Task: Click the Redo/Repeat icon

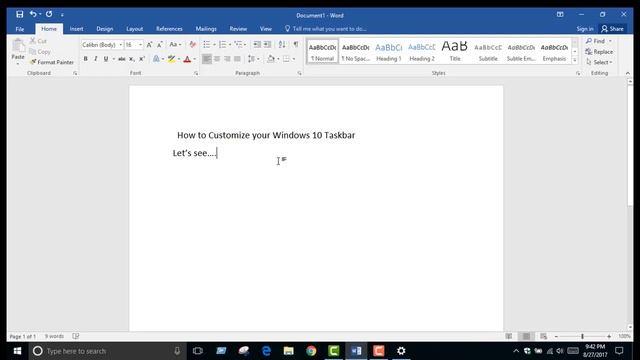Action: pyautogui.click(x=49, y=14)
